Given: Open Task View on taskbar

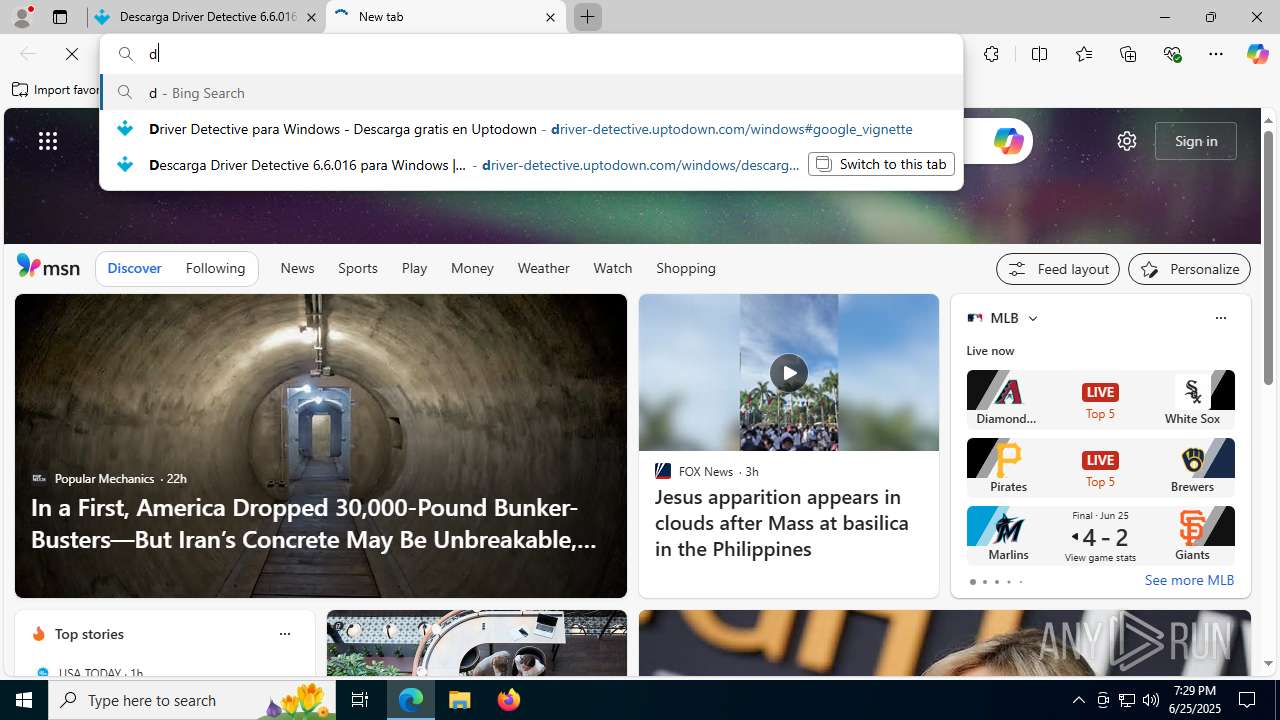Looking at the screenshot, I should 360,700.
